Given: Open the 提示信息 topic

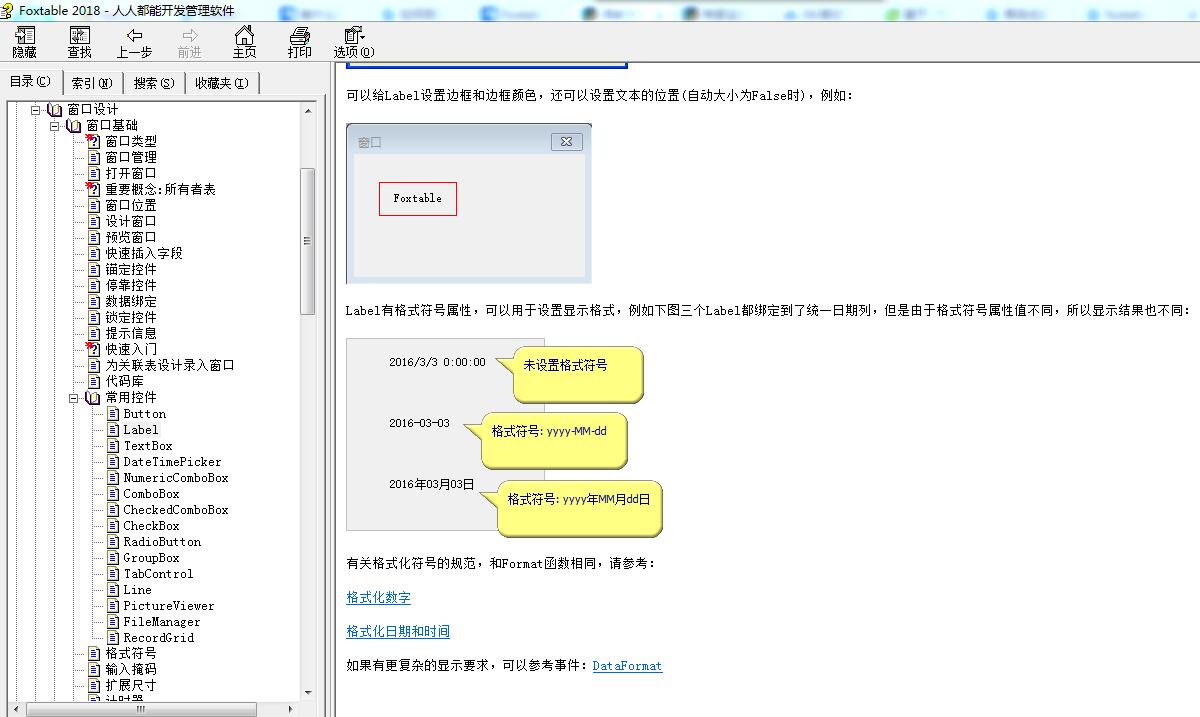Looking at the screenshot, I should [131, 333].
